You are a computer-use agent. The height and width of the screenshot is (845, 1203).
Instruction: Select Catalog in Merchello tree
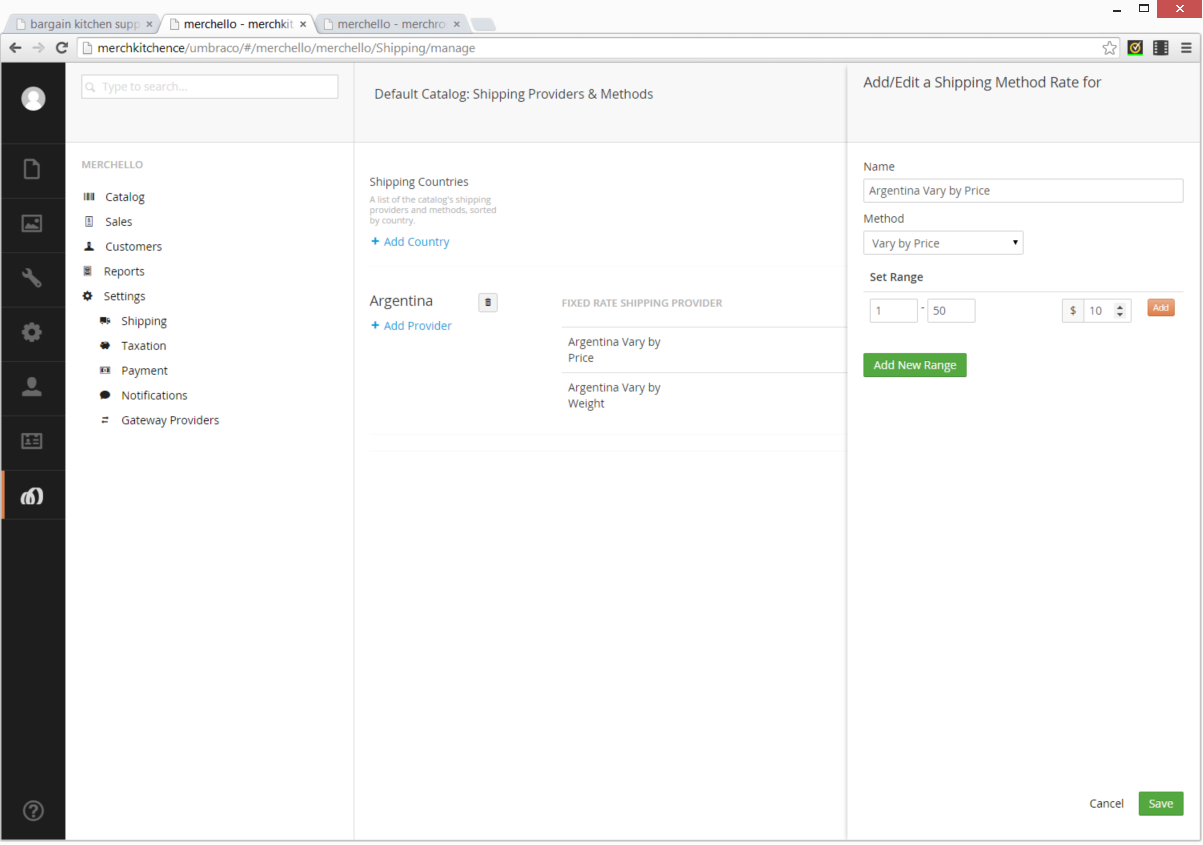pyautogui.click(x=125, y=197)
